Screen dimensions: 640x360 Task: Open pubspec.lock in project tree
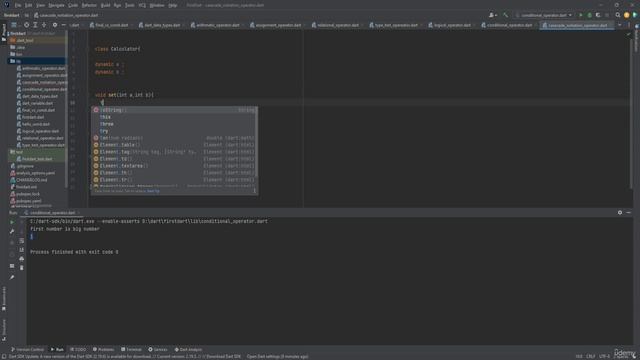click(28, 194)
